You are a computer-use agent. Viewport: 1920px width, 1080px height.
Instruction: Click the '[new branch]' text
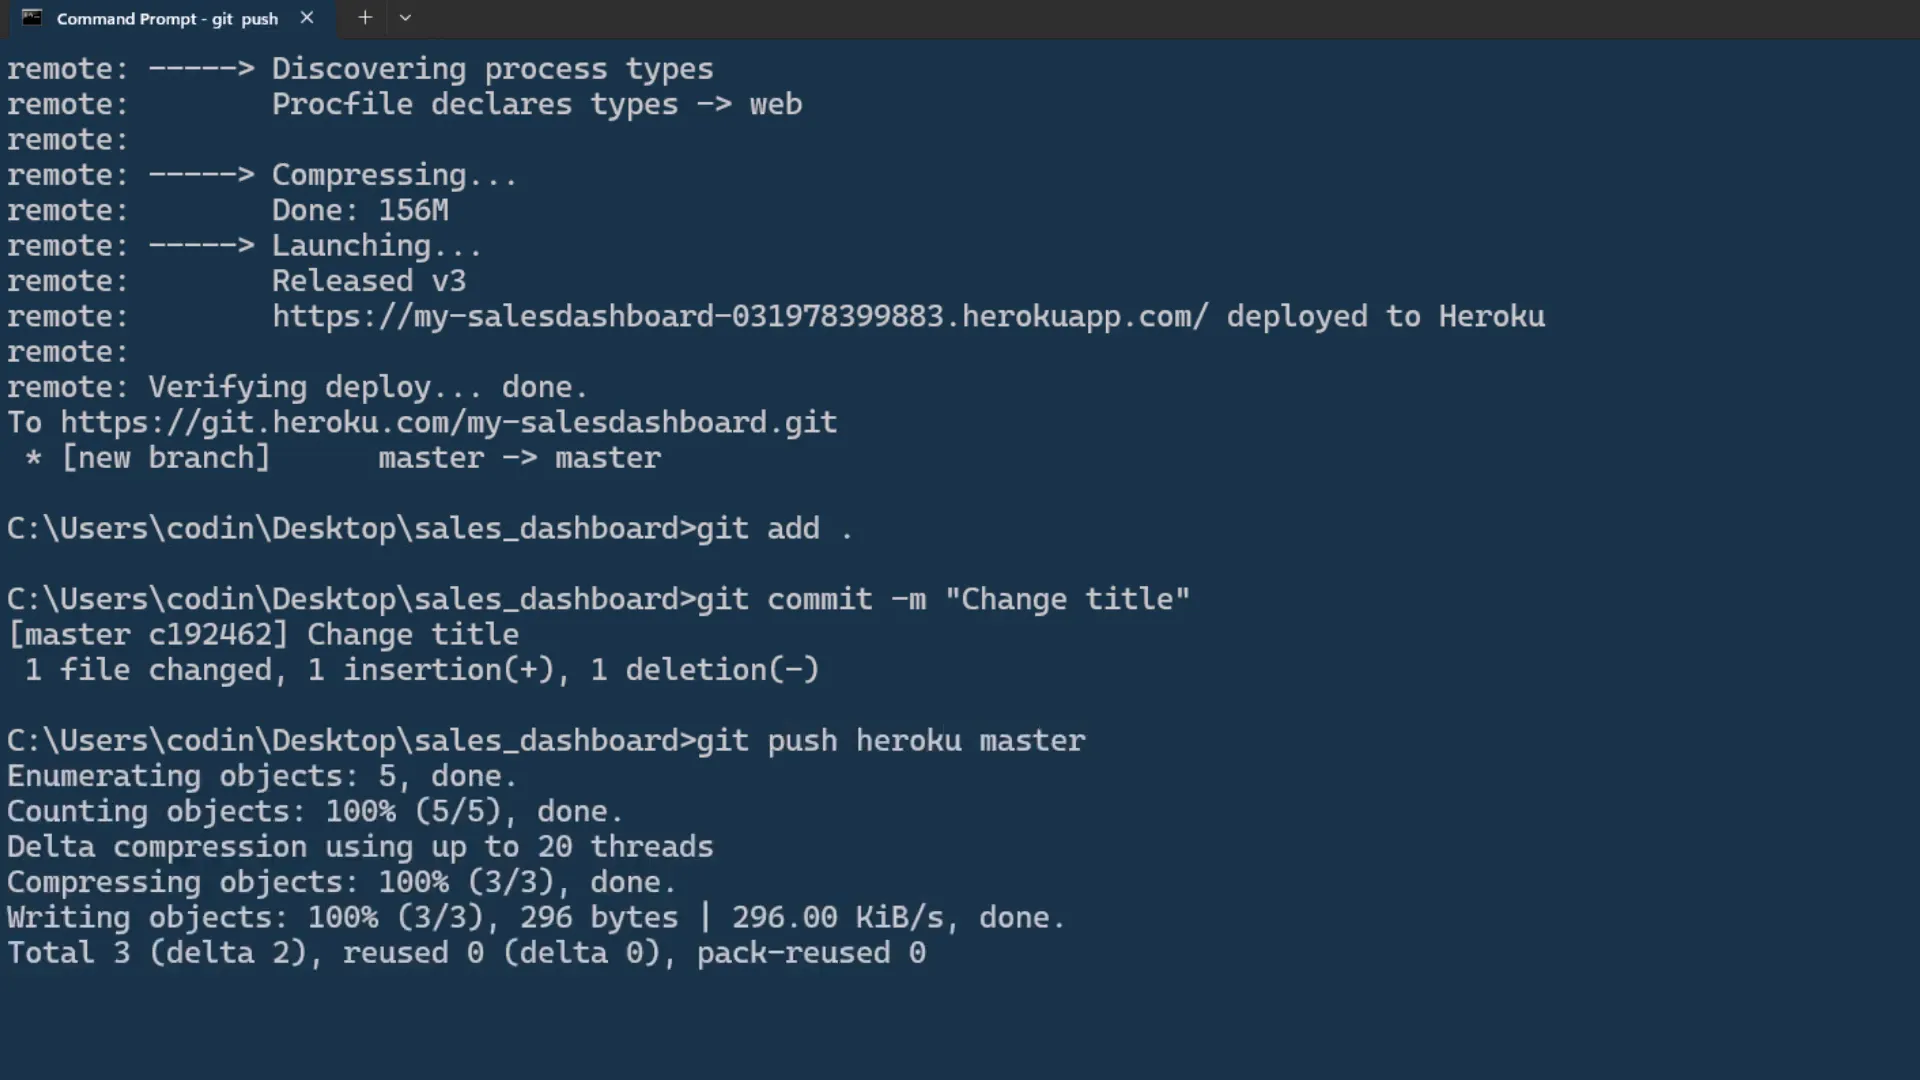coord(166,458)
